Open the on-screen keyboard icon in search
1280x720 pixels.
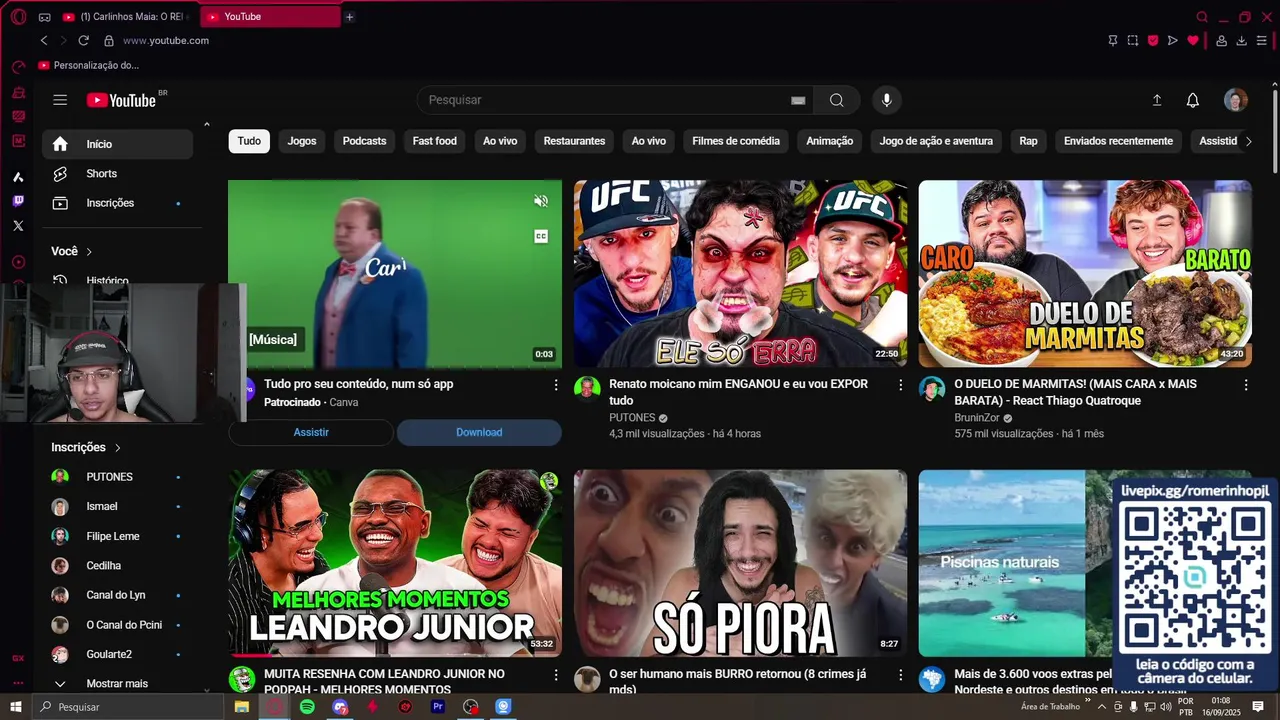tap(798, 100)
